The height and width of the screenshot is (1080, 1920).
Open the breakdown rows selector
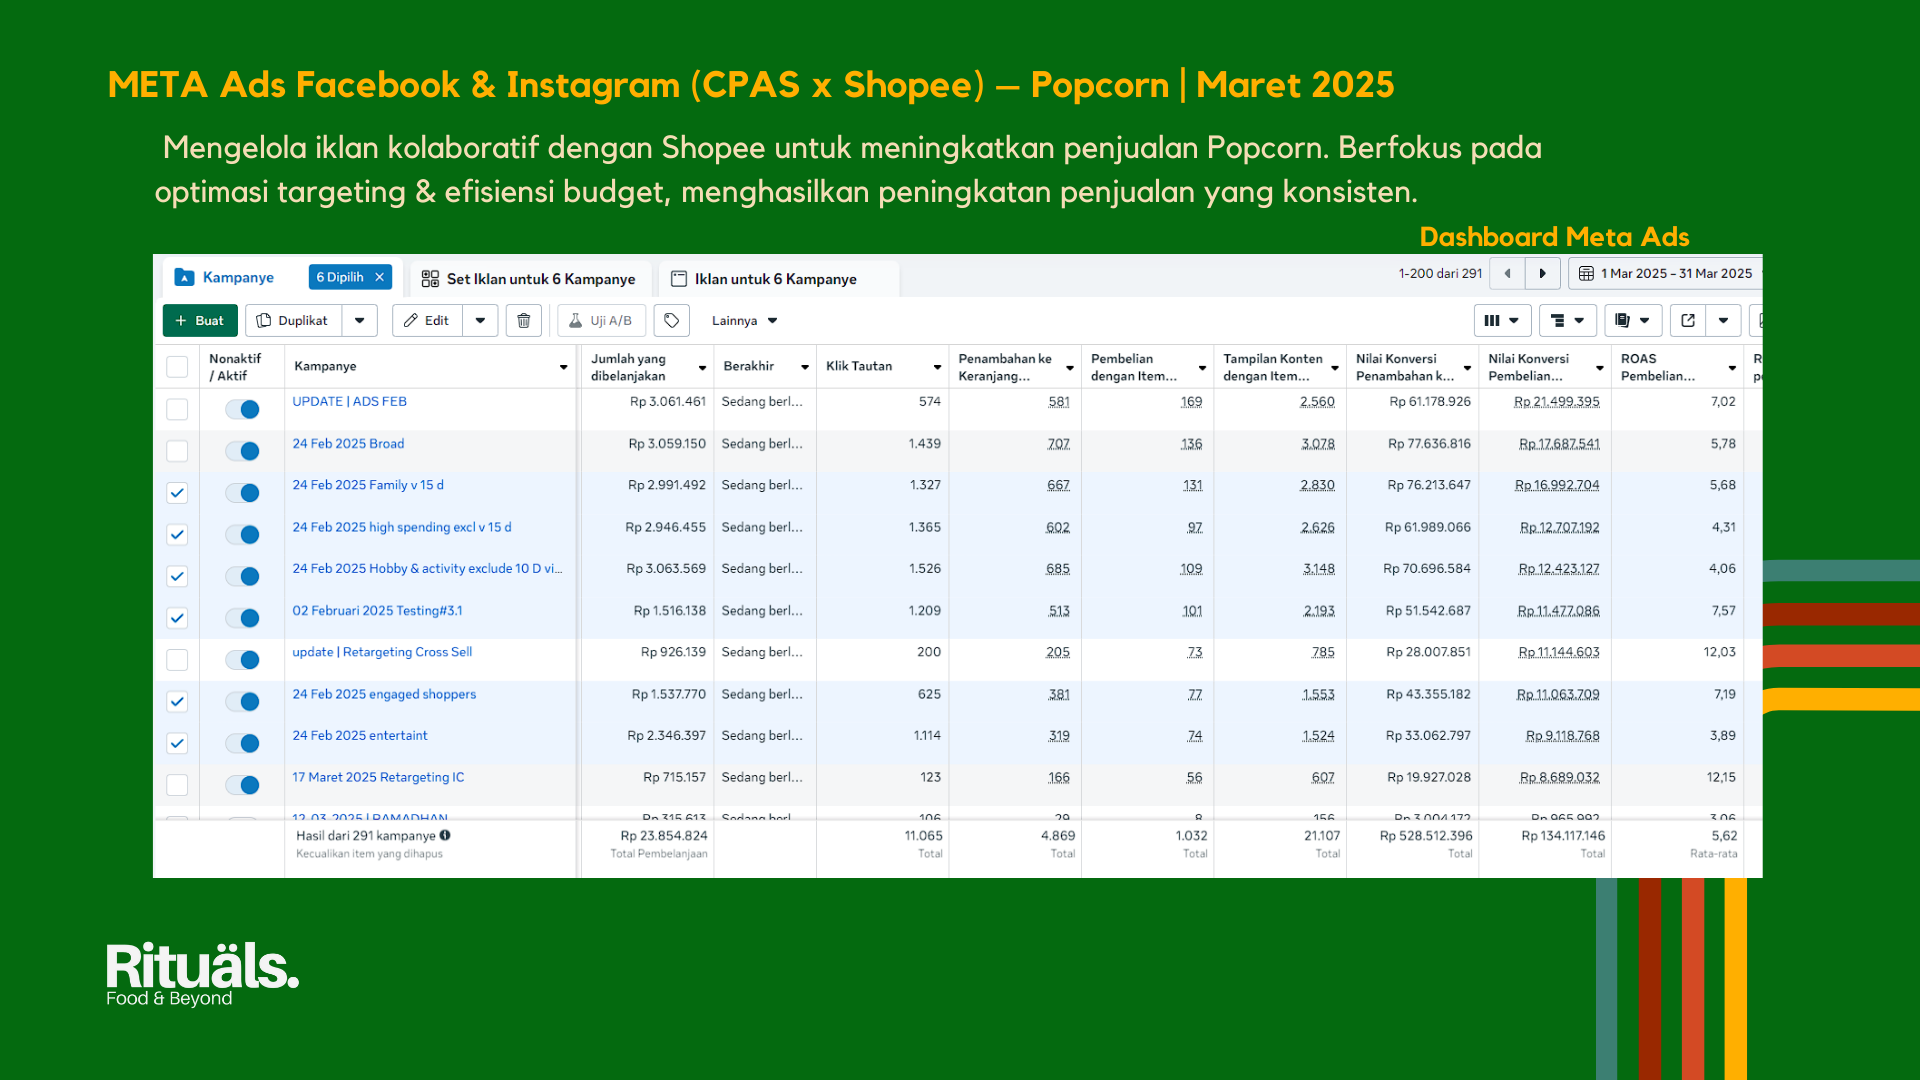1567,321
